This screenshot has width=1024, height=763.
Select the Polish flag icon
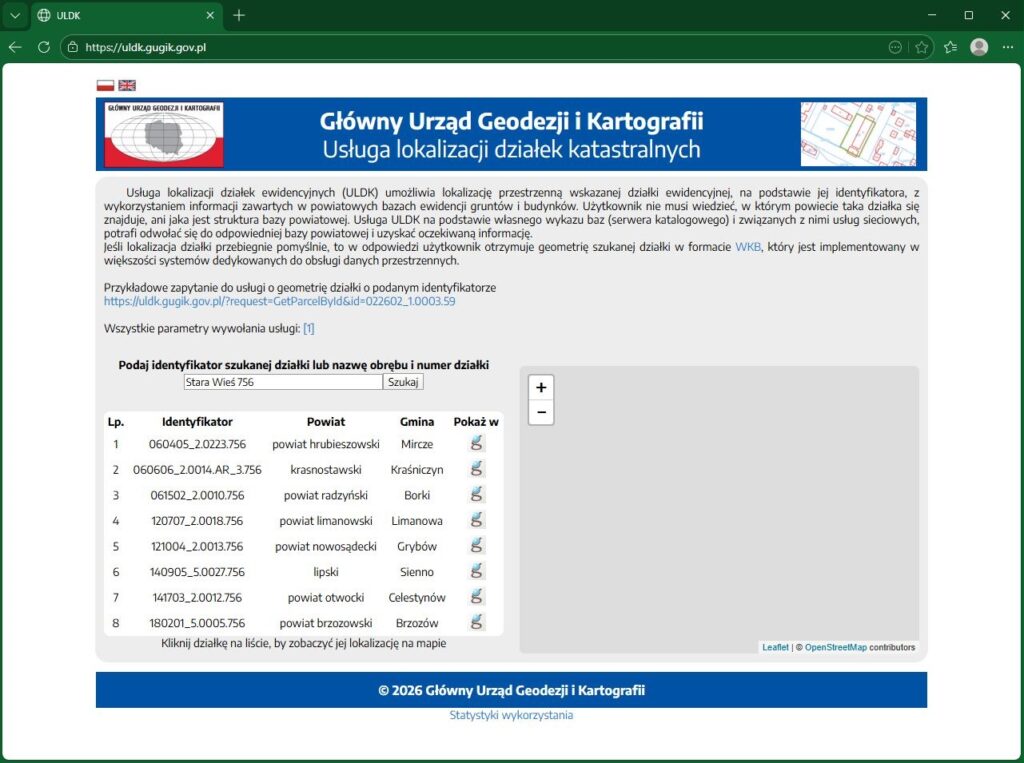click(106, 85)
